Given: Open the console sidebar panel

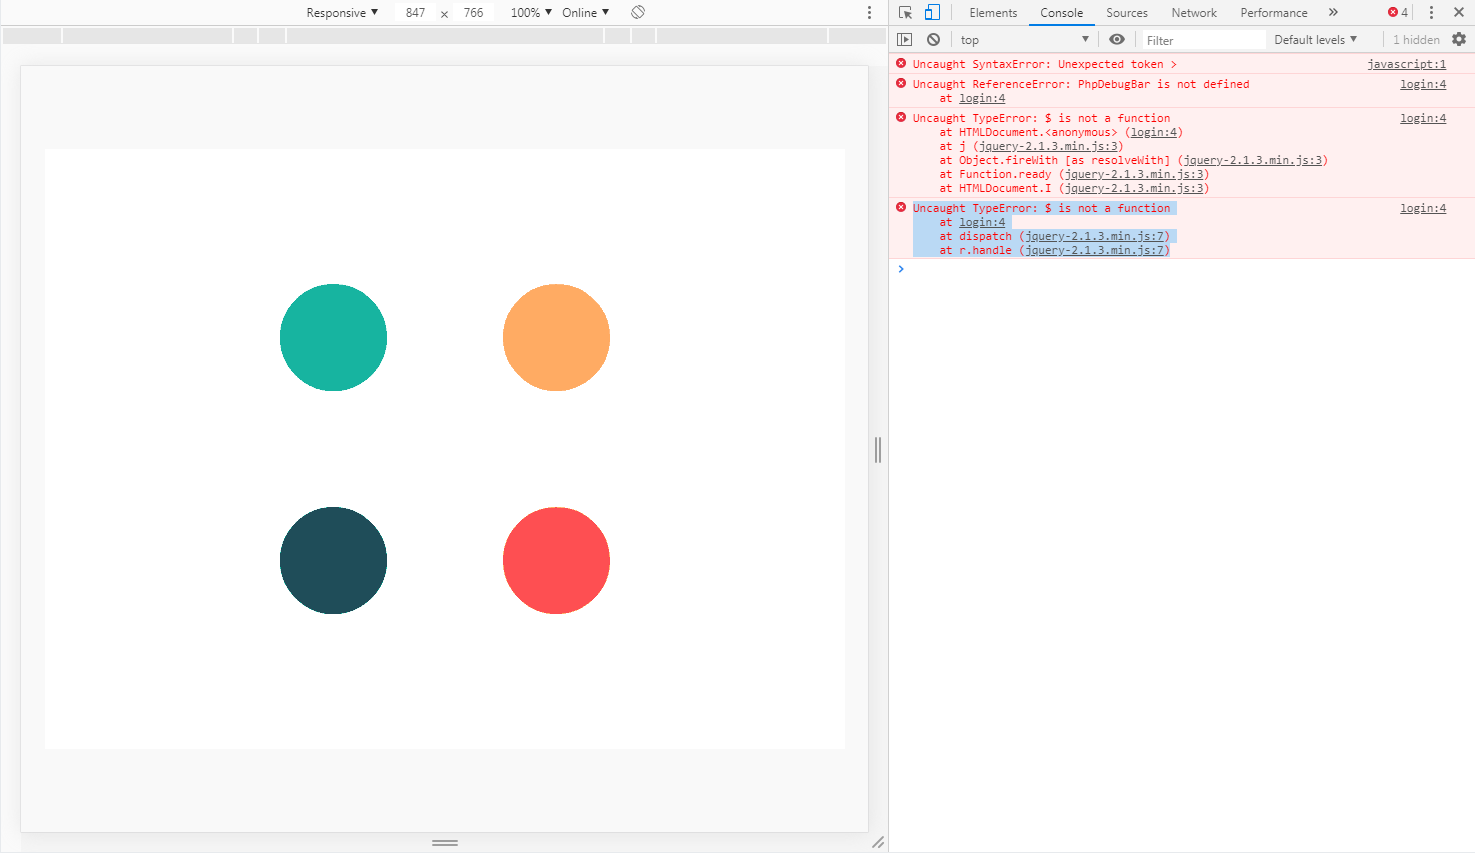Looking at the screenshot, I should pyautogui.click(x=905, y=39).
